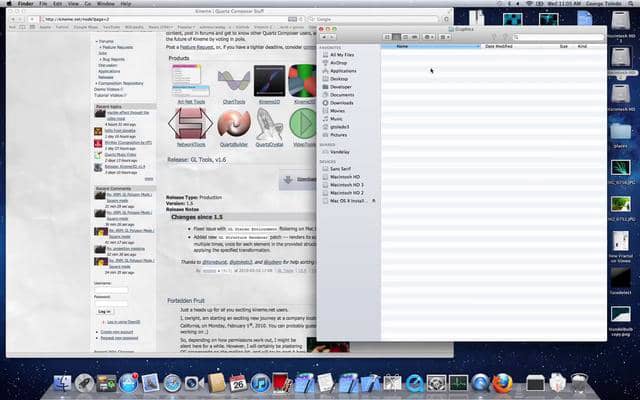Sort by the Size column header
This screenshot has width=640, height=400.
point(566,47)
